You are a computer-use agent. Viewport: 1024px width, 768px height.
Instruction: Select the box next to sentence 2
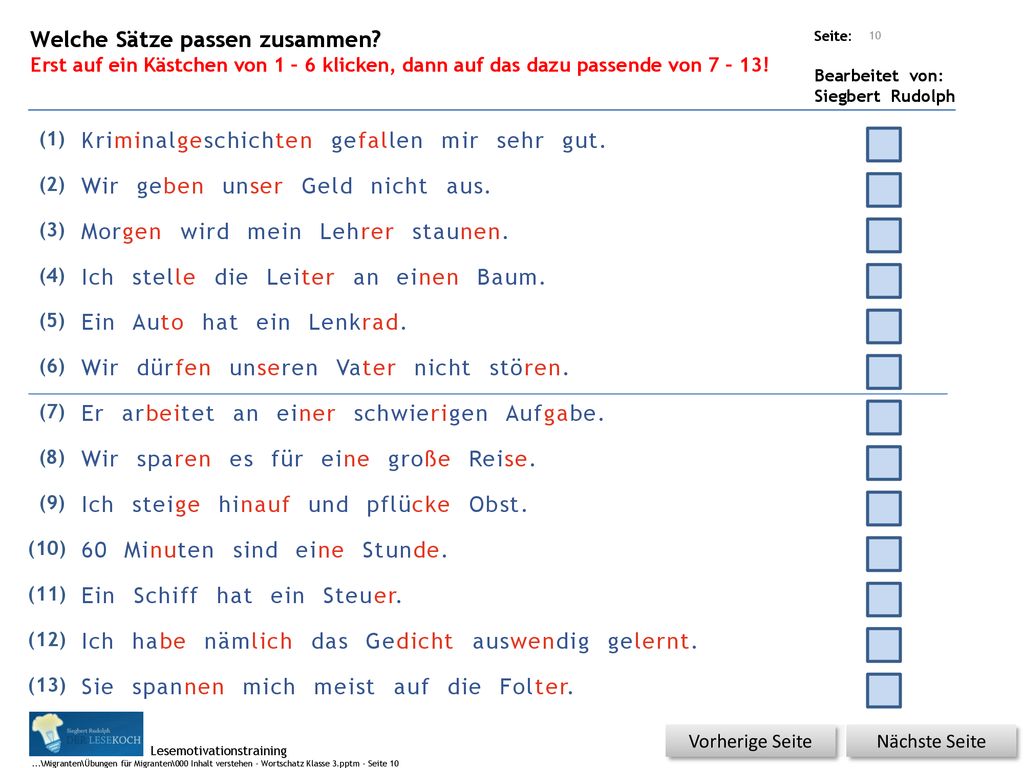click(884, 189)
